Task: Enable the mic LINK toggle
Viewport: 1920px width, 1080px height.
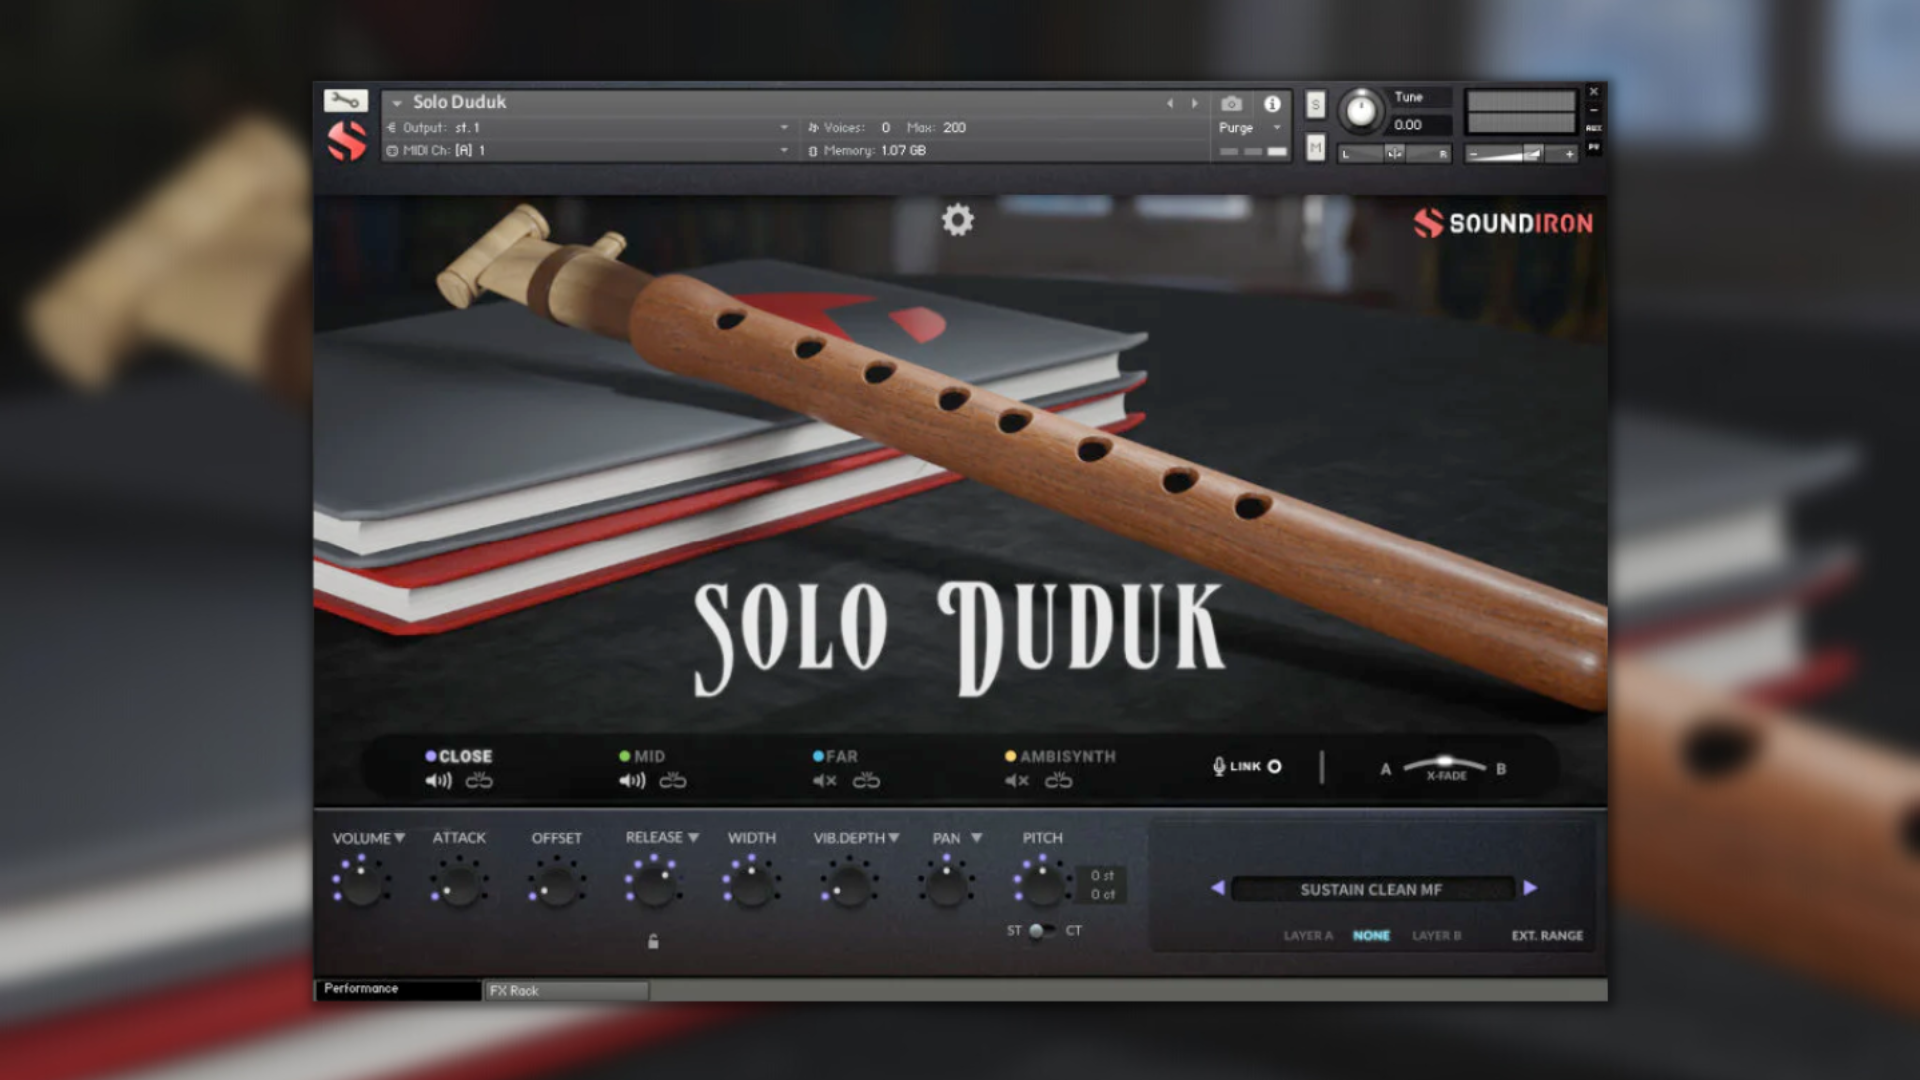Action: coord(1274,767)
